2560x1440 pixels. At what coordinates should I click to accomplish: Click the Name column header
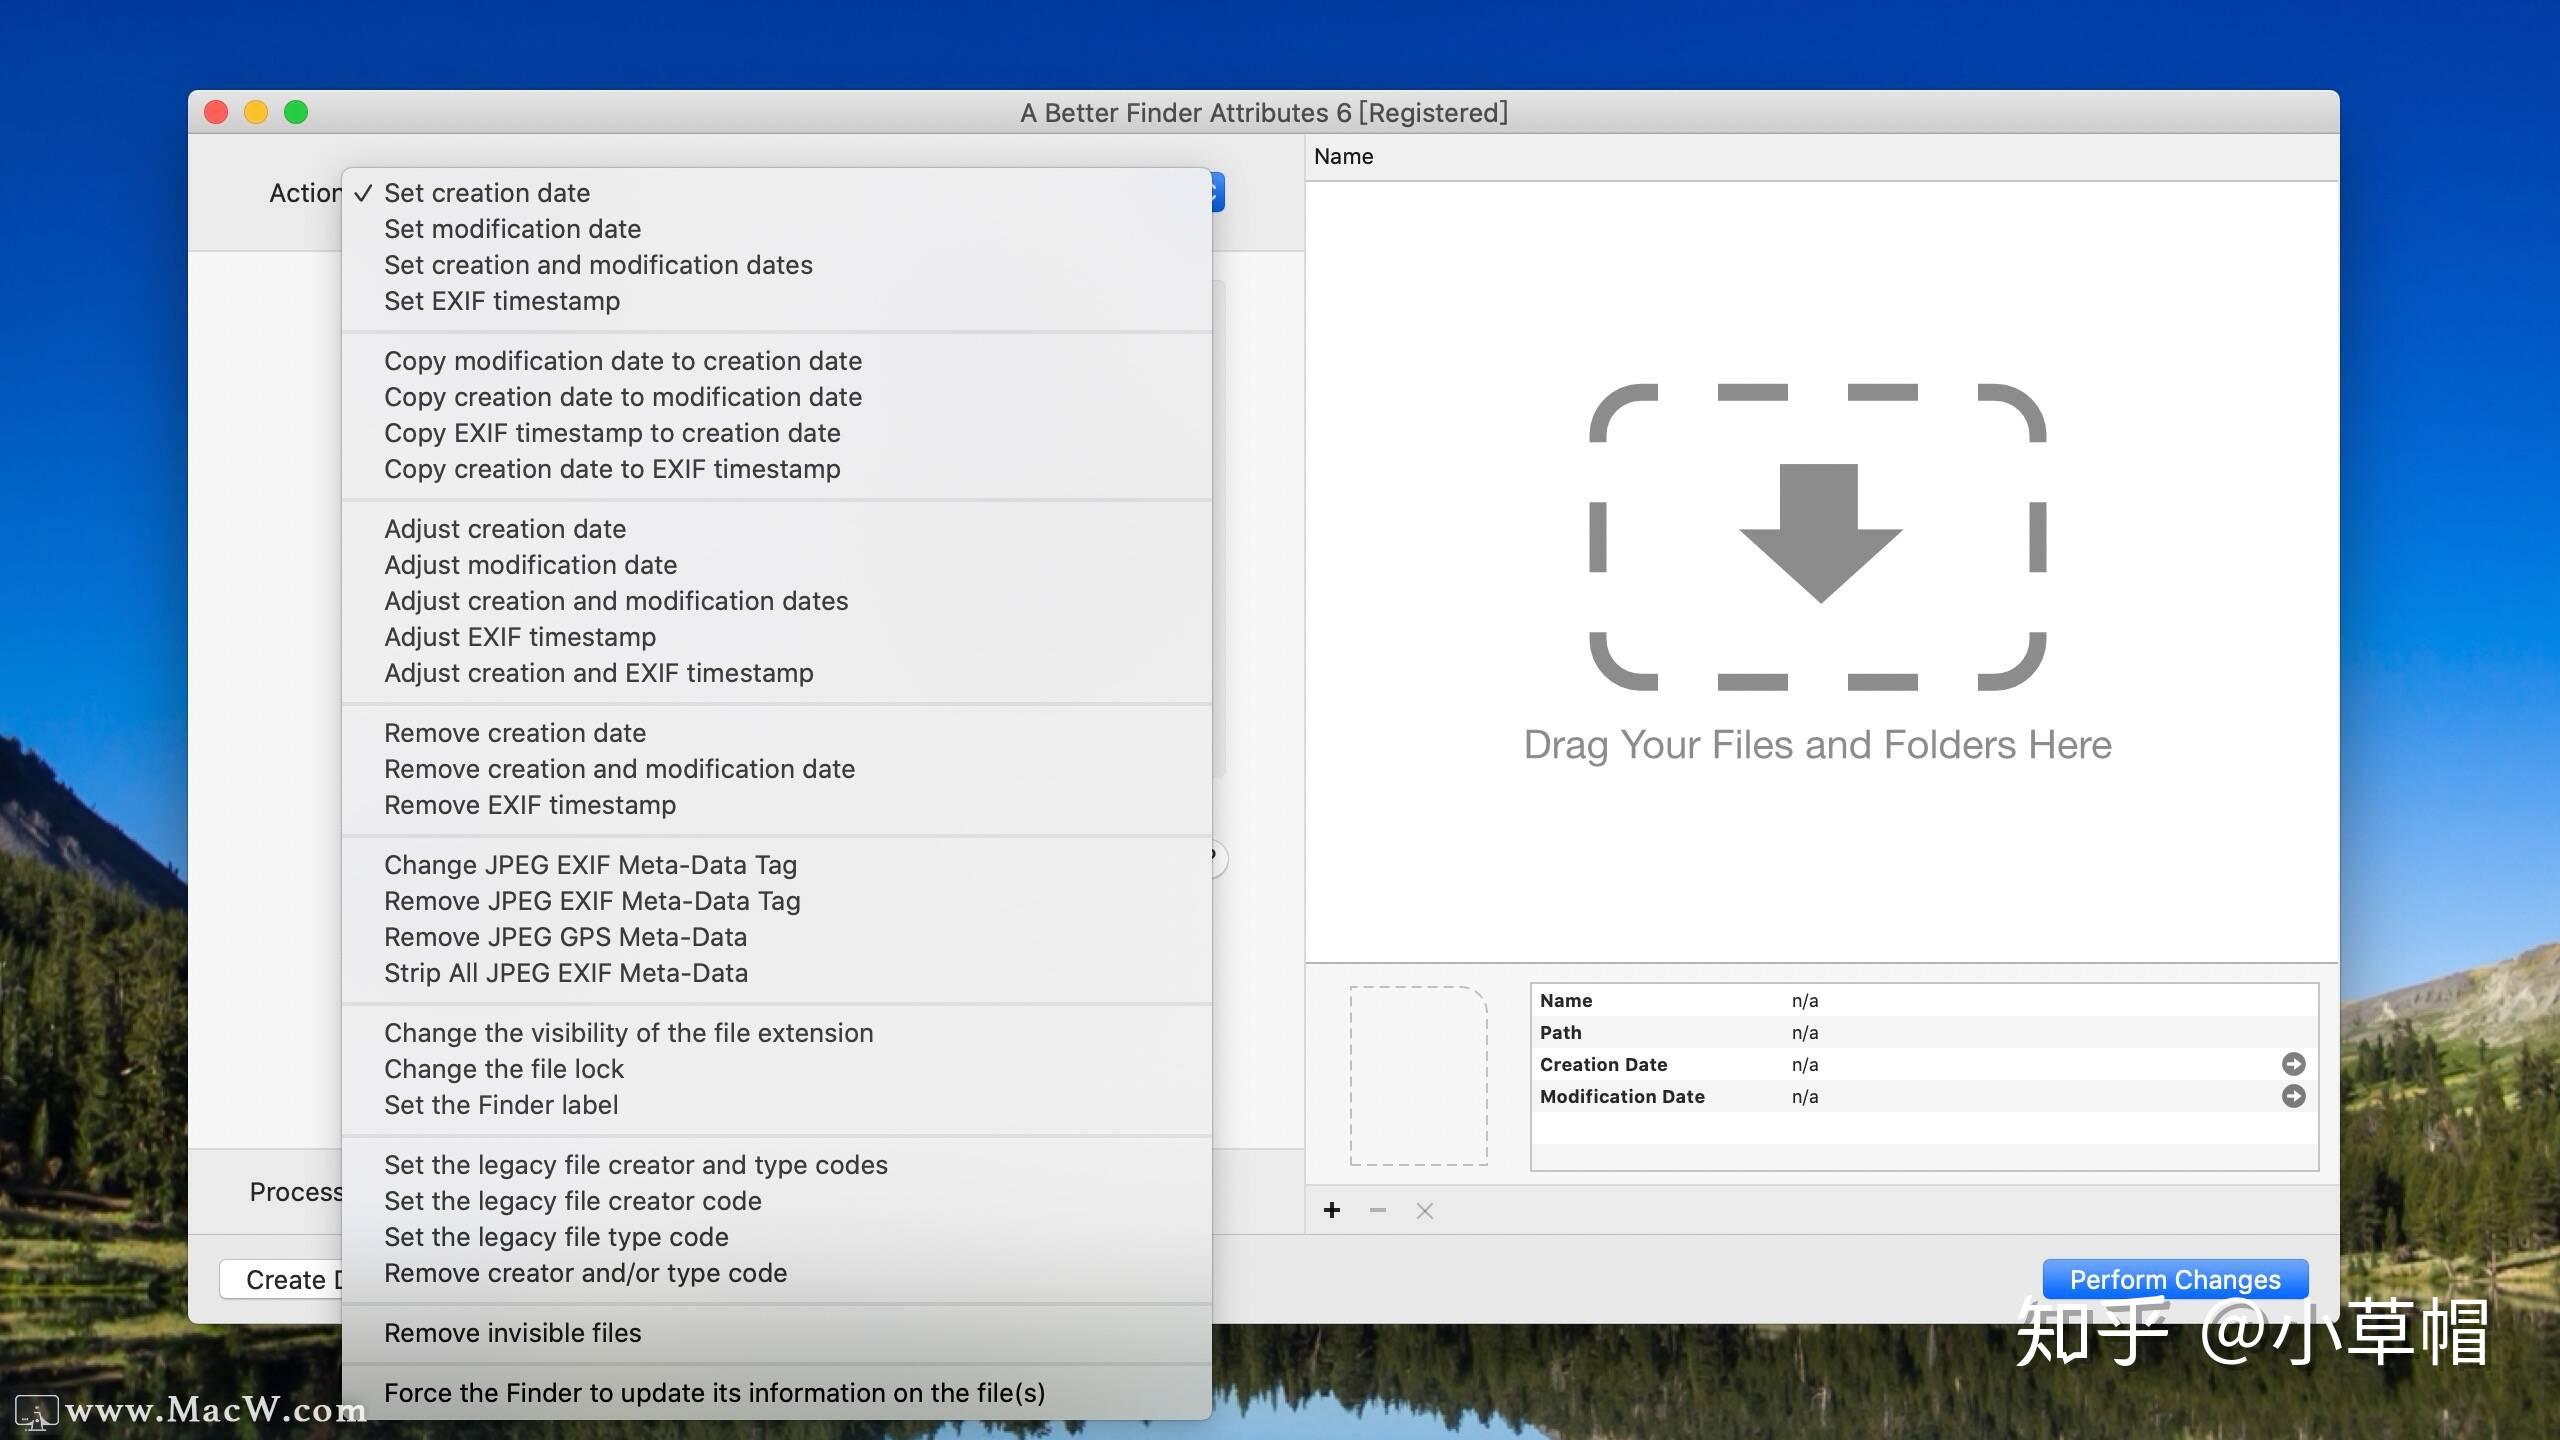point(1821,157)
